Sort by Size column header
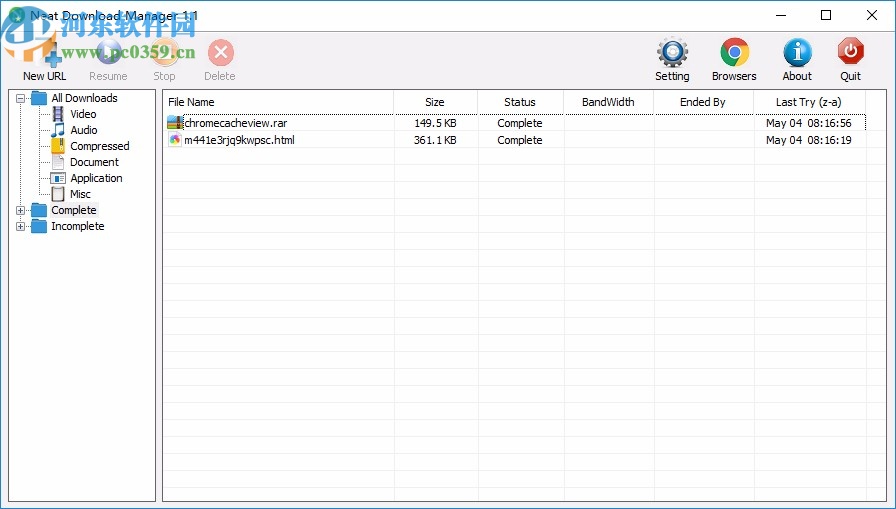Viewport: 896px width, 509px height. [x=435, y=102]
